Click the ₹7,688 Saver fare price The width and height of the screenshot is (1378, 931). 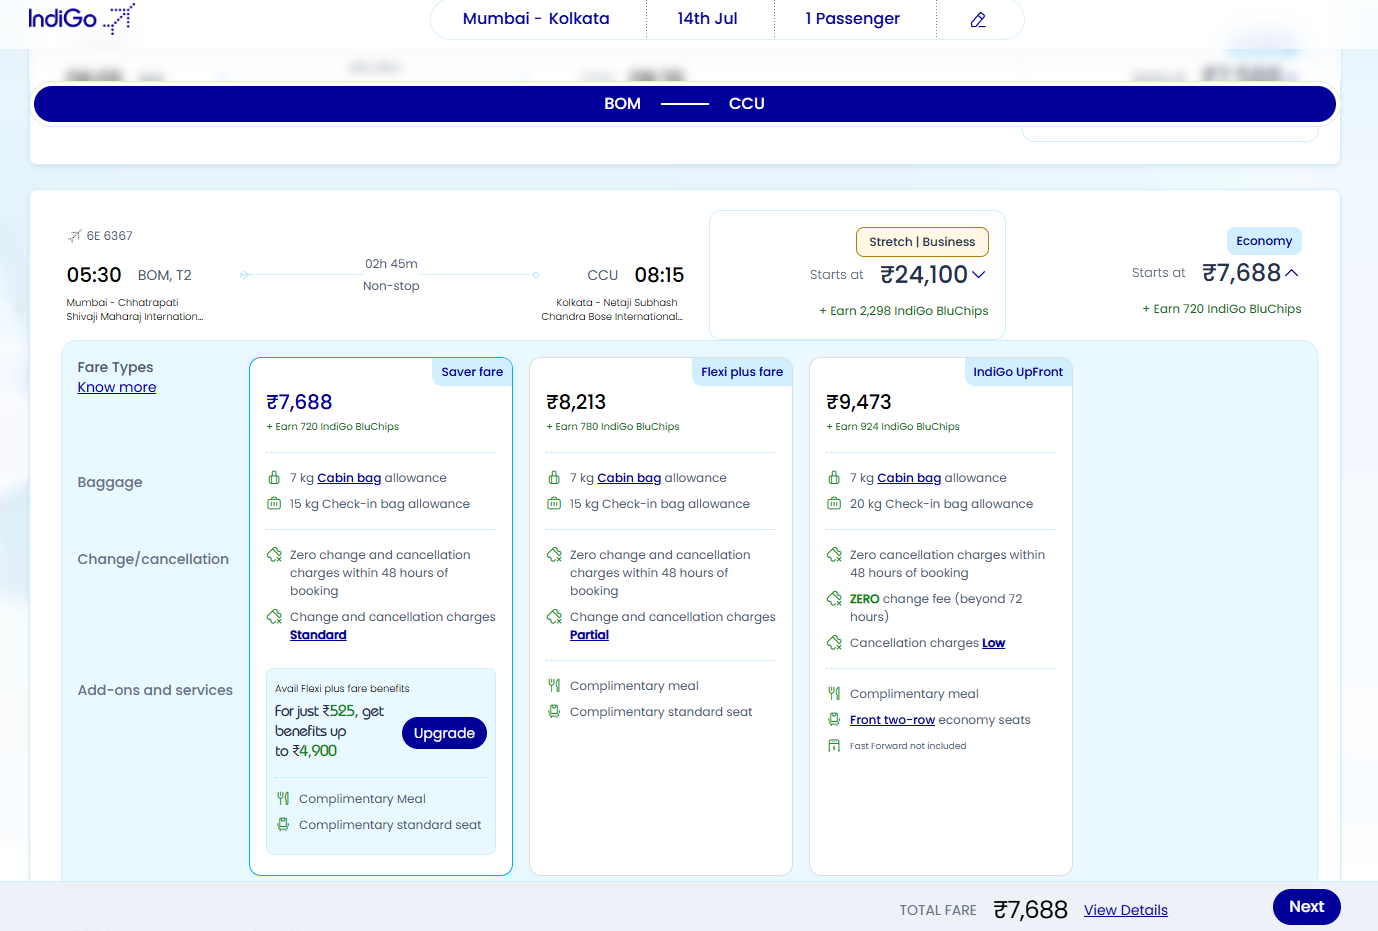(x=299, y=402)
